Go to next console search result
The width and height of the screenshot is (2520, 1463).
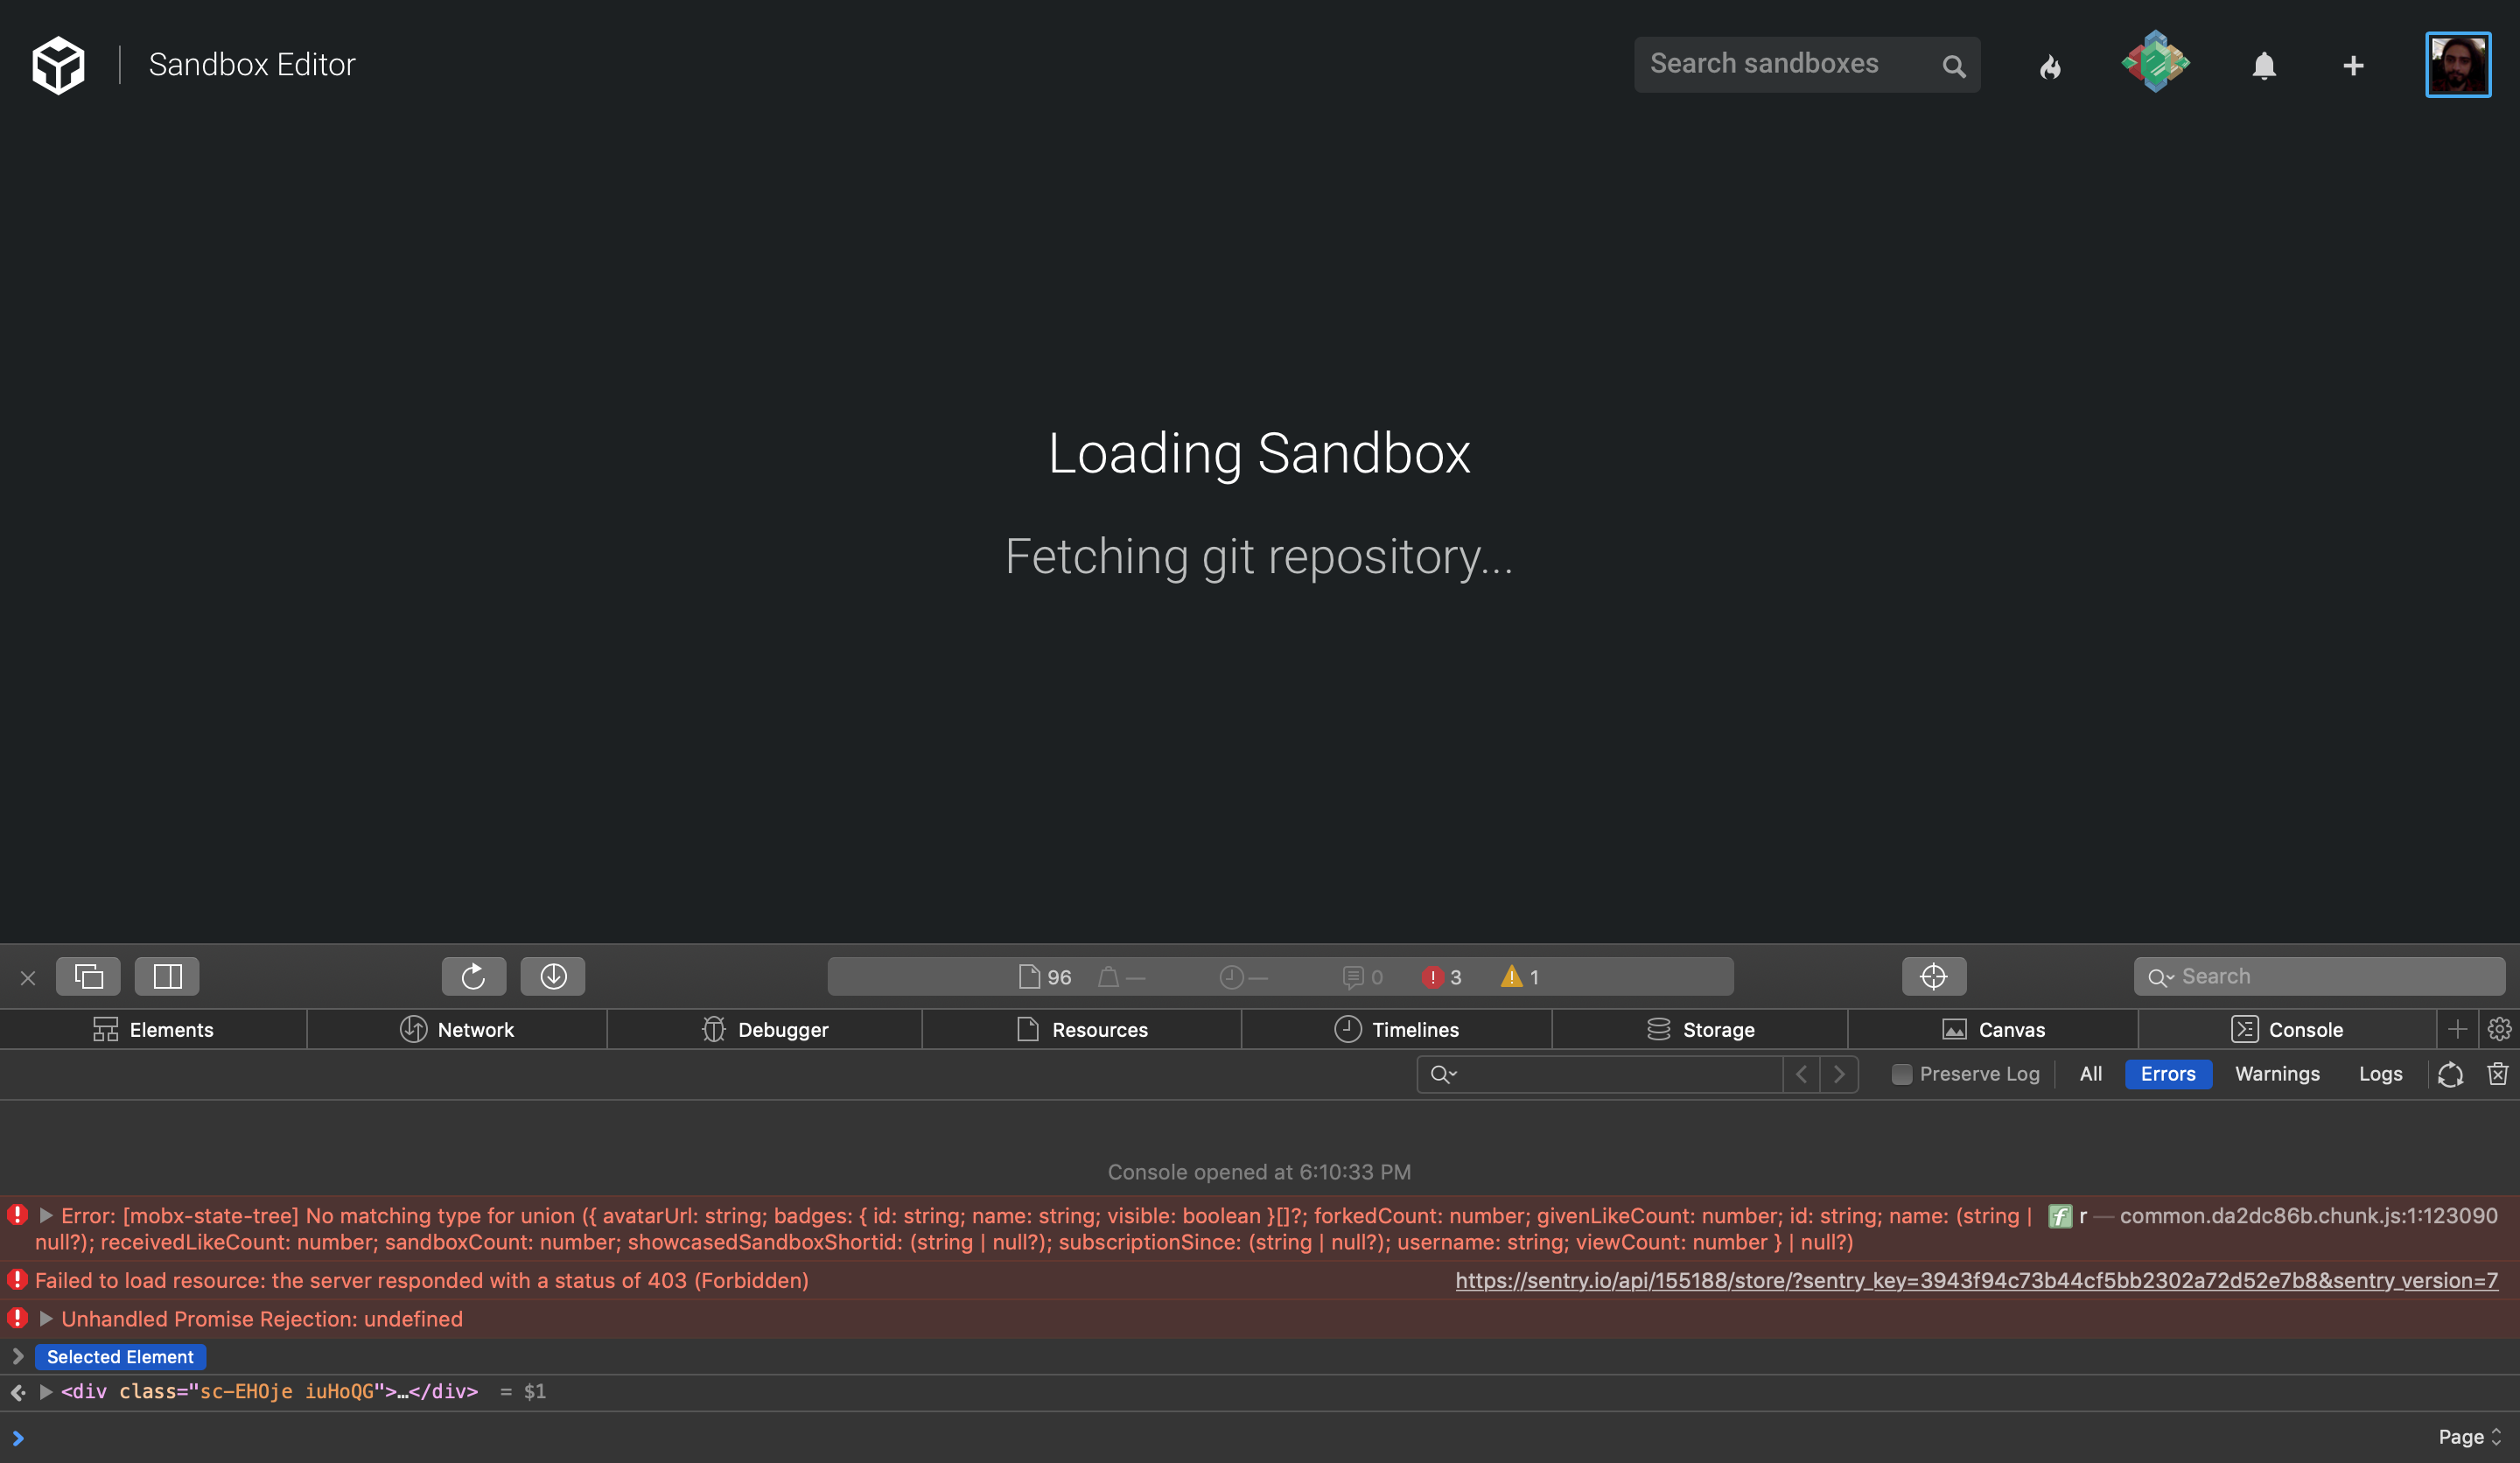[x=1839, y=1074]
